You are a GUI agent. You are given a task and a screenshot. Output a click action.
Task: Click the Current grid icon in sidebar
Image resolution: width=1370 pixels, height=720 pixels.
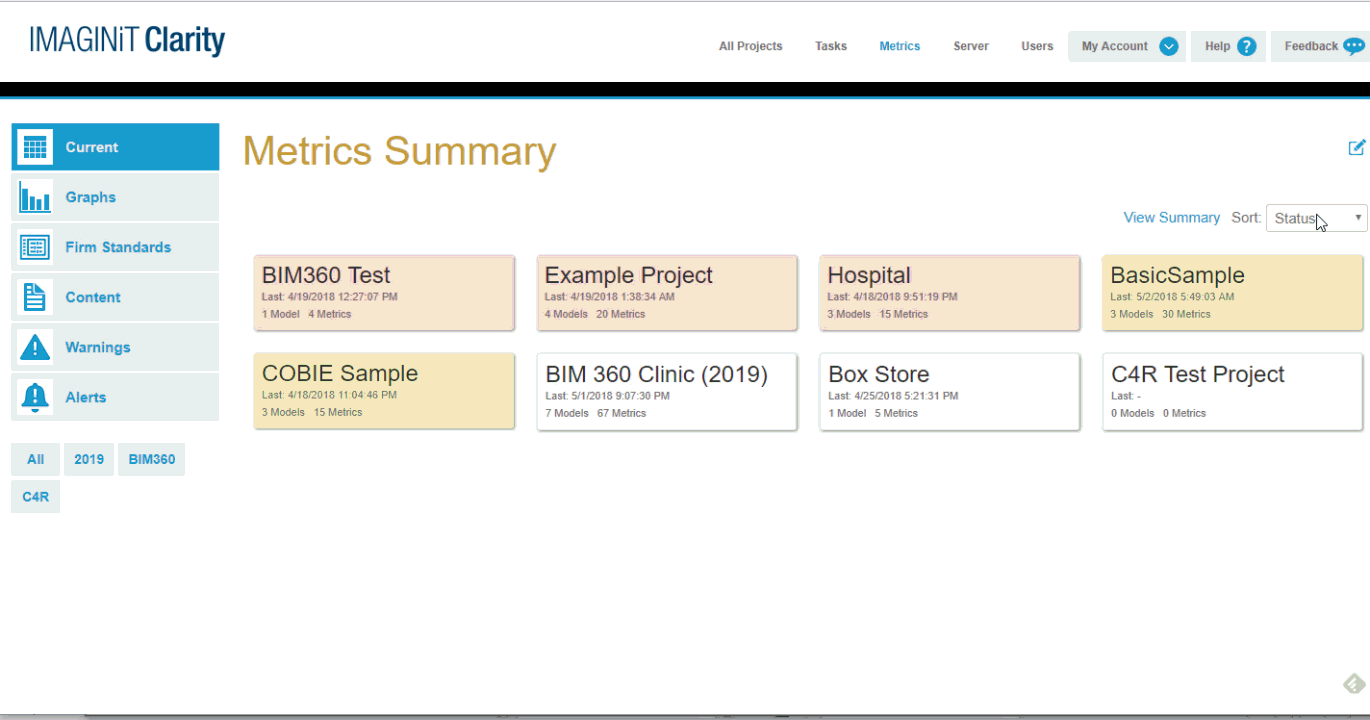point(35,147)
